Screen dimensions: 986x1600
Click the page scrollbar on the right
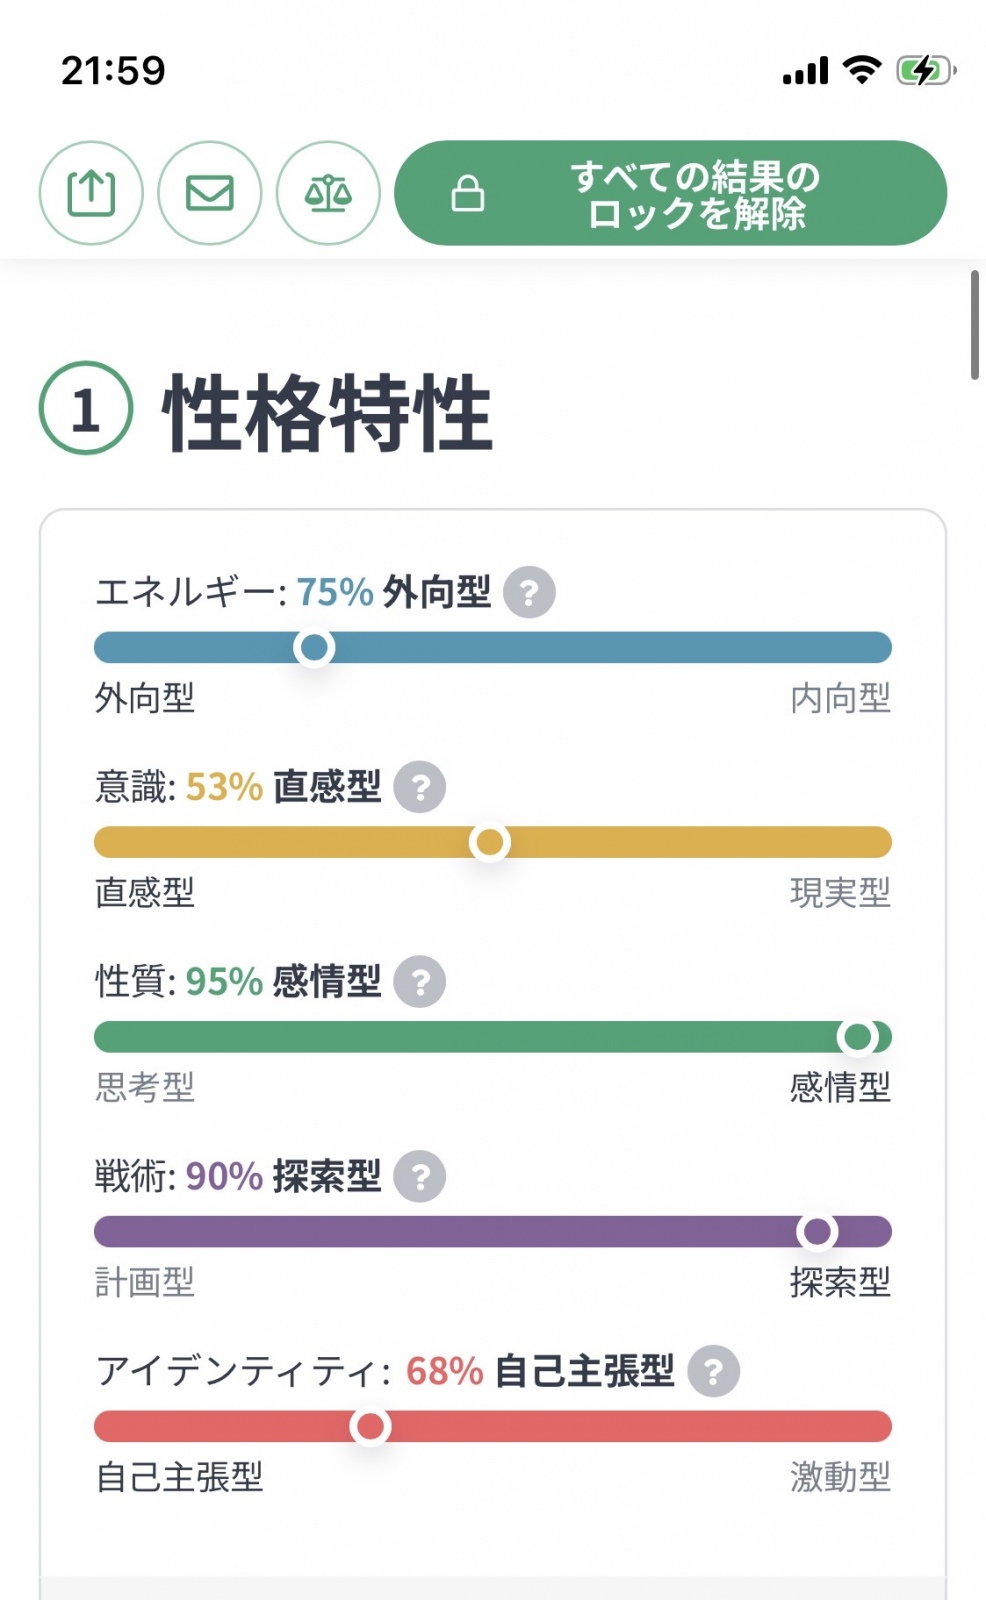(x=974, y=325)
